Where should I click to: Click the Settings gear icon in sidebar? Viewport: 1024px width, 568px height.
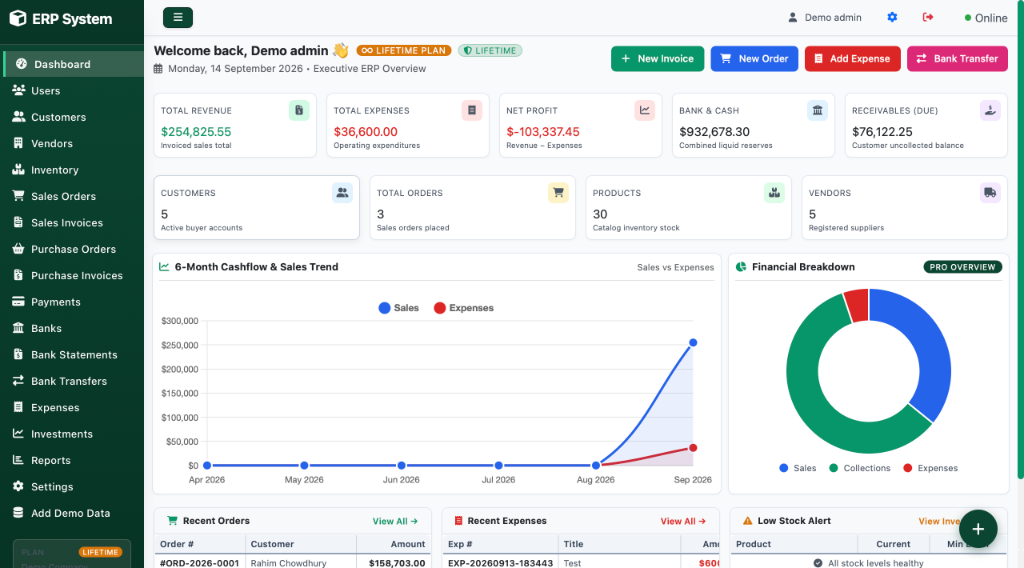tap(18, 486)
